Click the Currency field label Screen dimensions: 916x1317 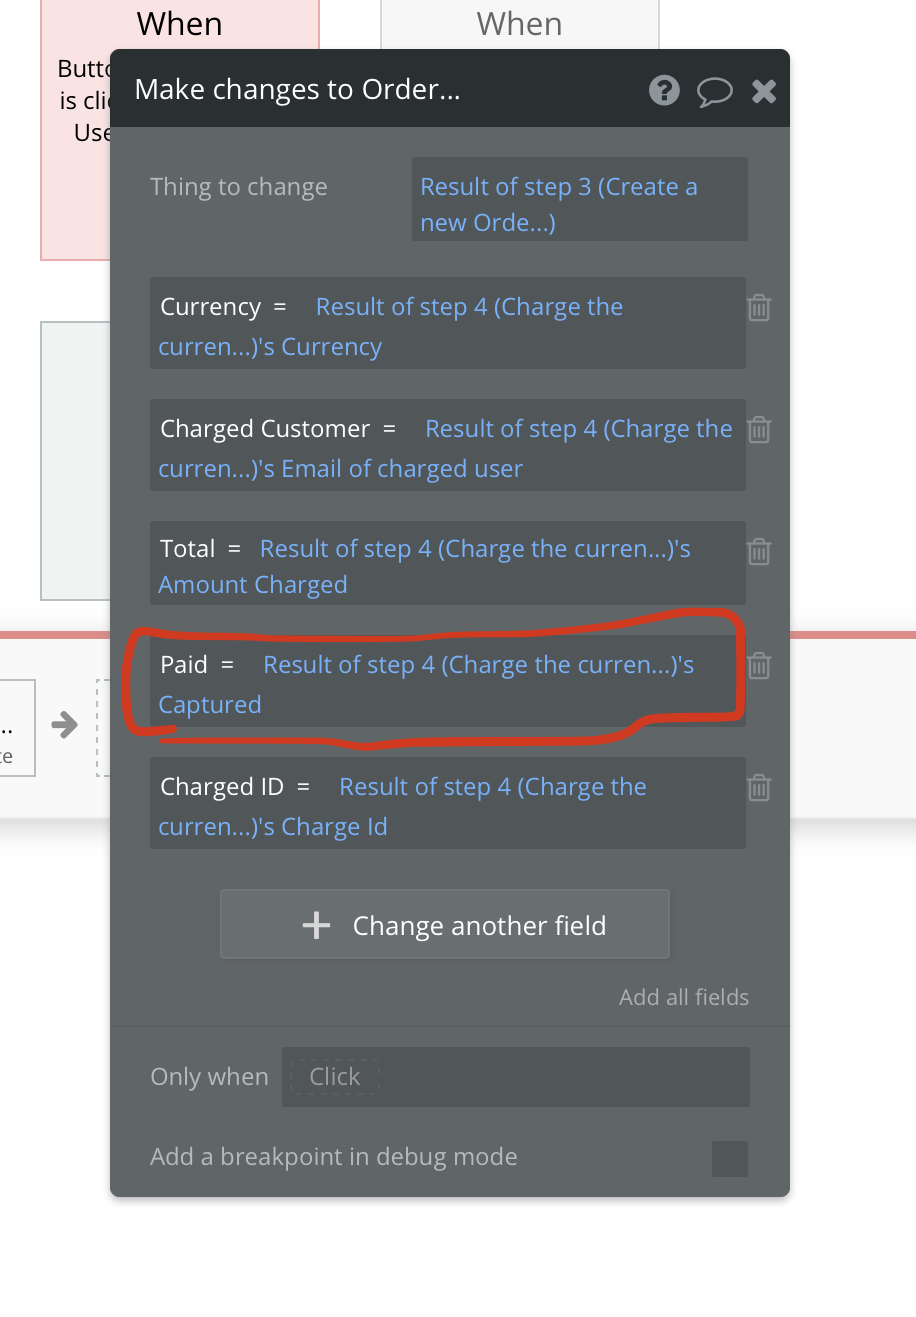(x=211, y=307)
